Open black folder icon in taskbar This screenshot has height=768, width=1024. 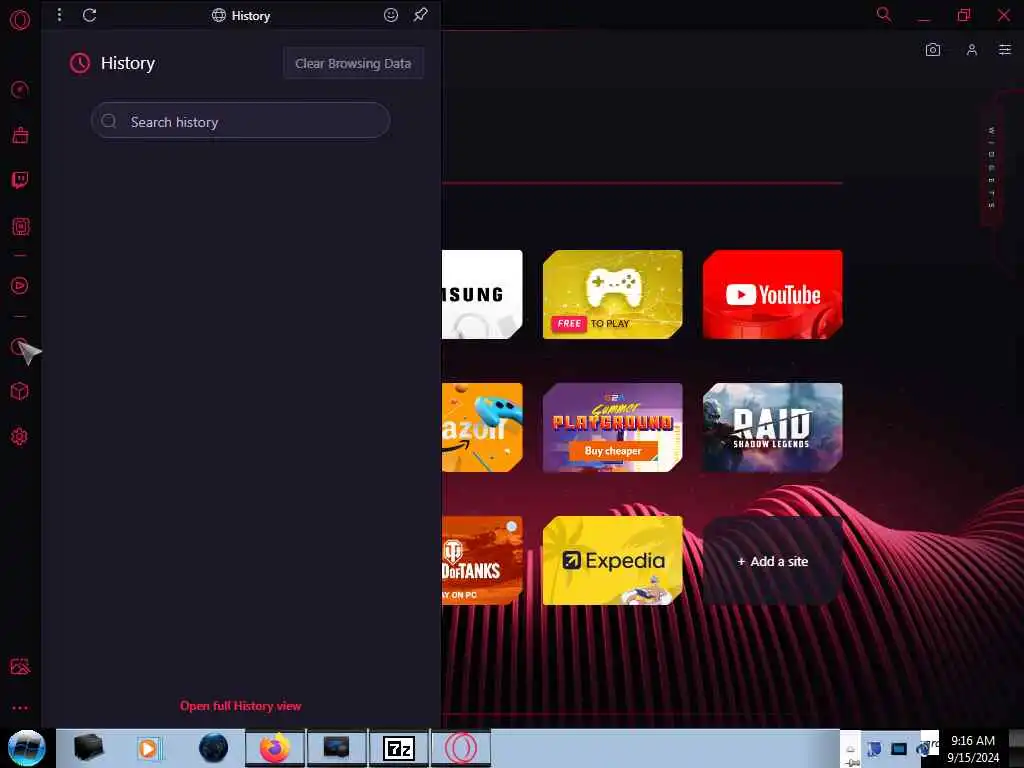click(x=89, y=748)
